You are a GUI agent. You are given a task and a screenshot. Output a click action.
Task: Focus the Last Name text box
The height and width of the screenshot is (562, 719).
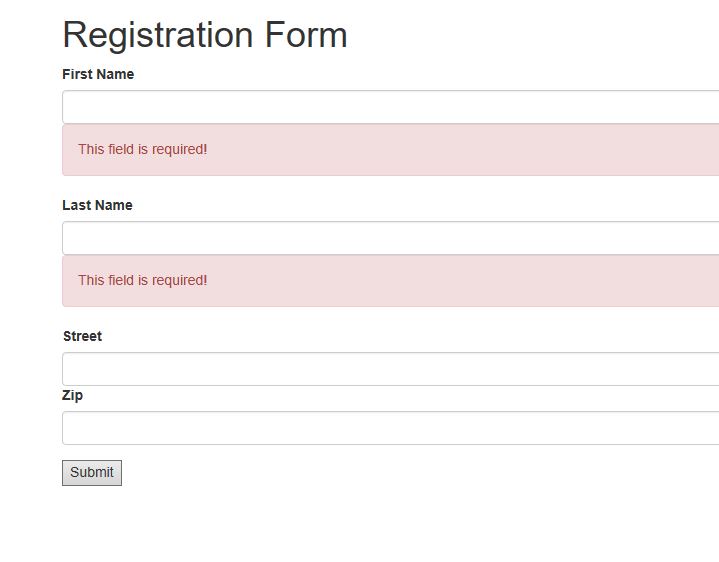(390, 238)
